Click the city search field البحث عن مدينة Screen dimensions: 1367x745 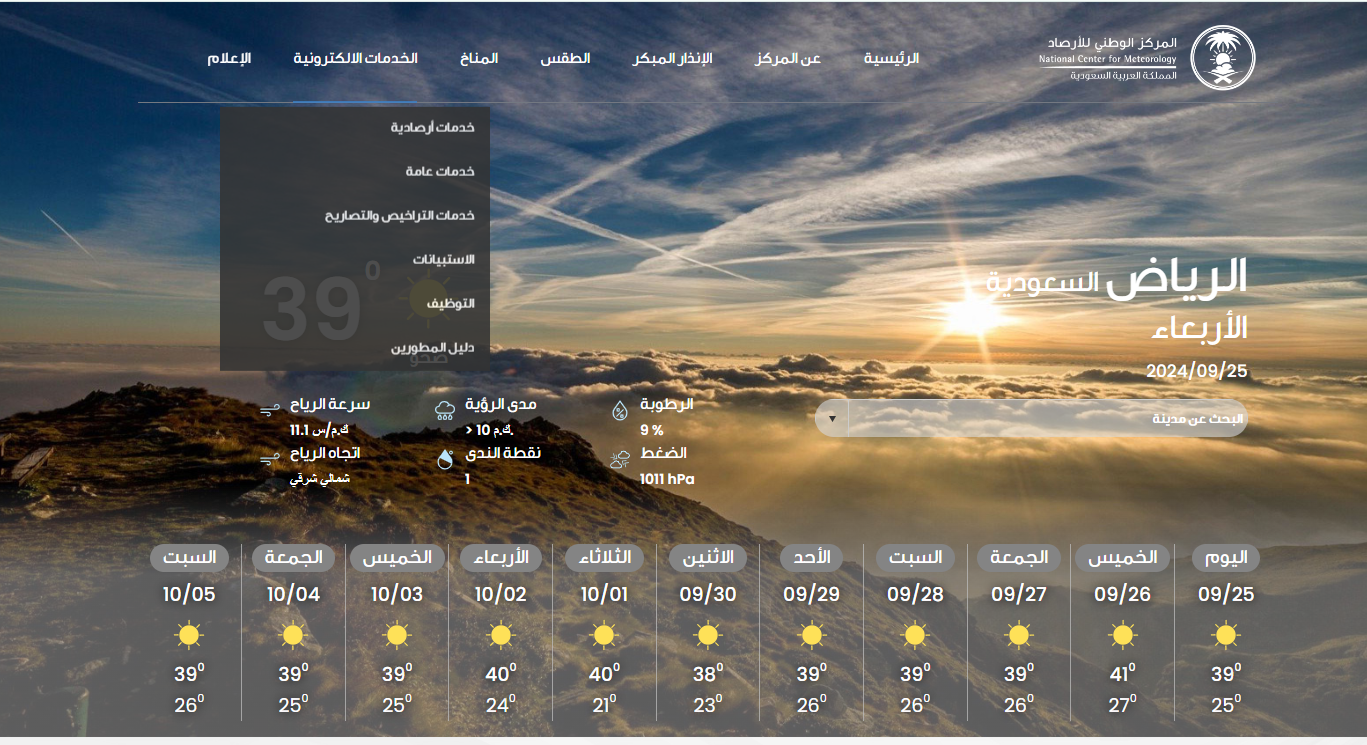pos(1048,418)
